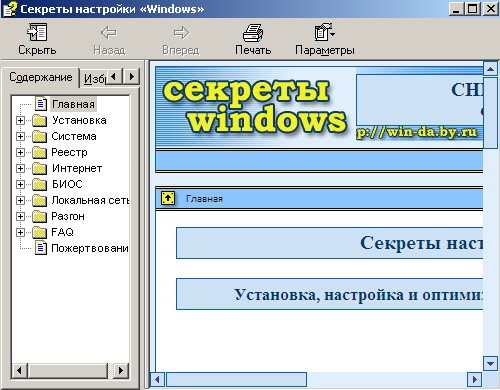Click the tree pane scroll-right arrow
This screenshot has height=390, width=500.
121,370
